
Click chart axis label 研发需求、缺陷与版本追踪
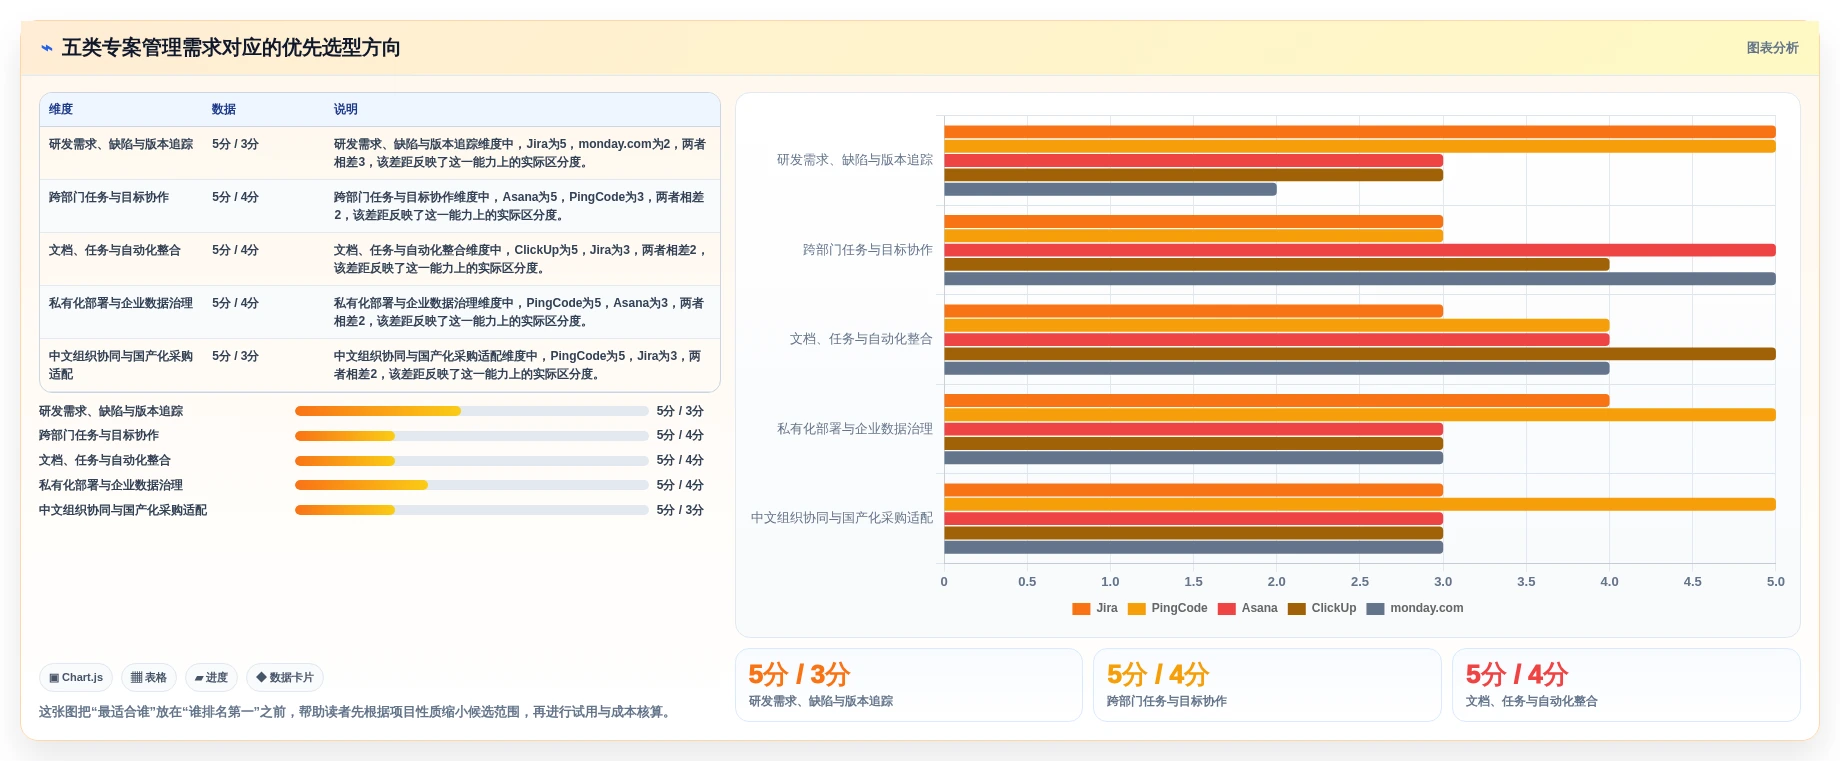(855, 160)
